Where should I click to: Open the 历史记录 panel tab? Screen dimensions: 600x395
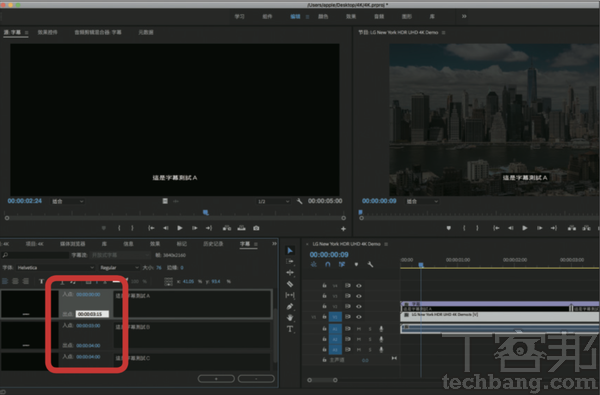point(213,244)
